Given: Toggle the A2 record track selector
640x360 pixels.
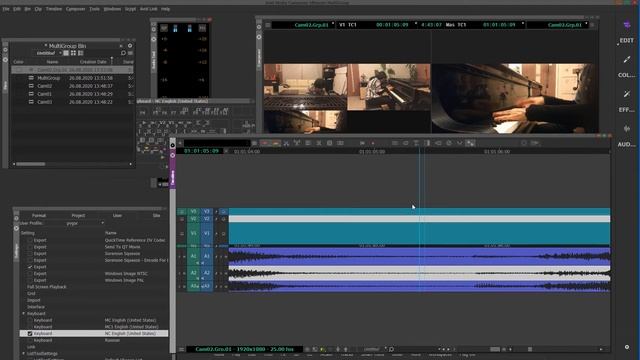Looking at the screenshot, I should pos(207,273).
